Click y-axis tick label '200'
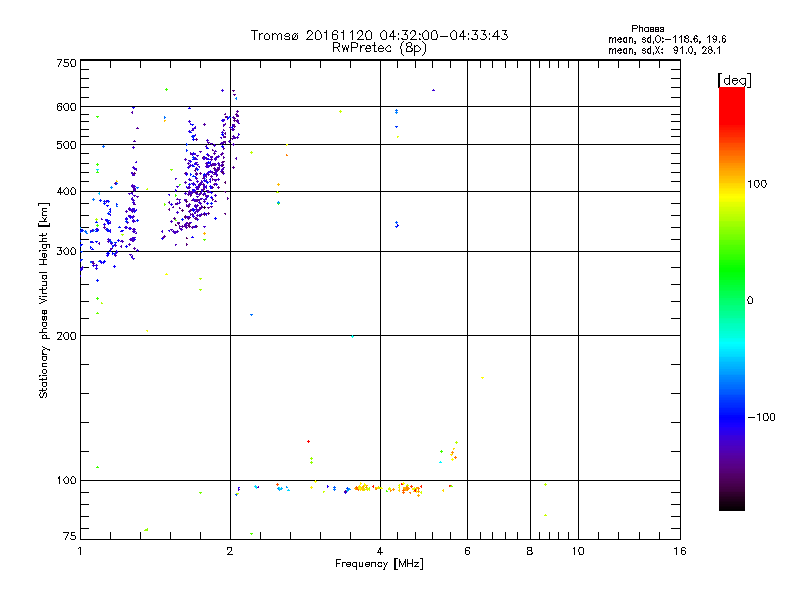Image resolution: width=800 pixels, height=600 pixels. point(66,336)
